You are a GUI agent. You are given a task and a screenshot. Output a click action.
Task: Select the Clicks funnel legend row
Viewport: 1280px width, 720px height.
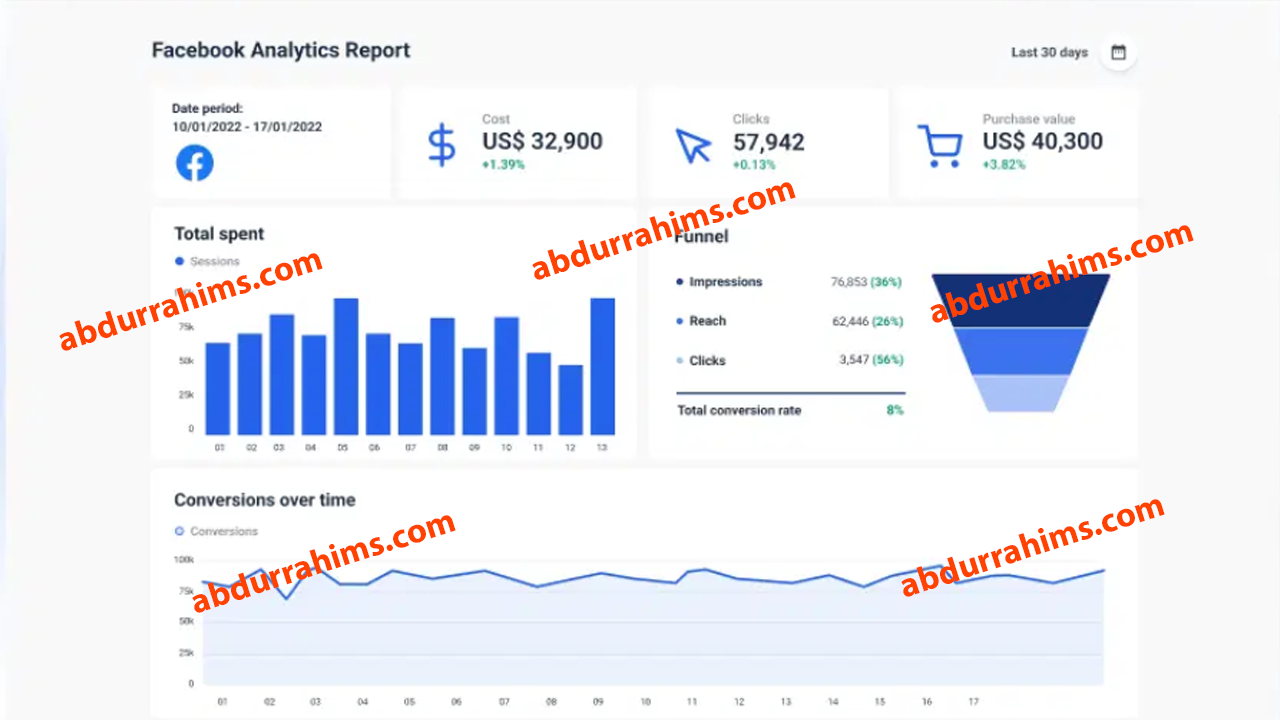coord(707,361)
